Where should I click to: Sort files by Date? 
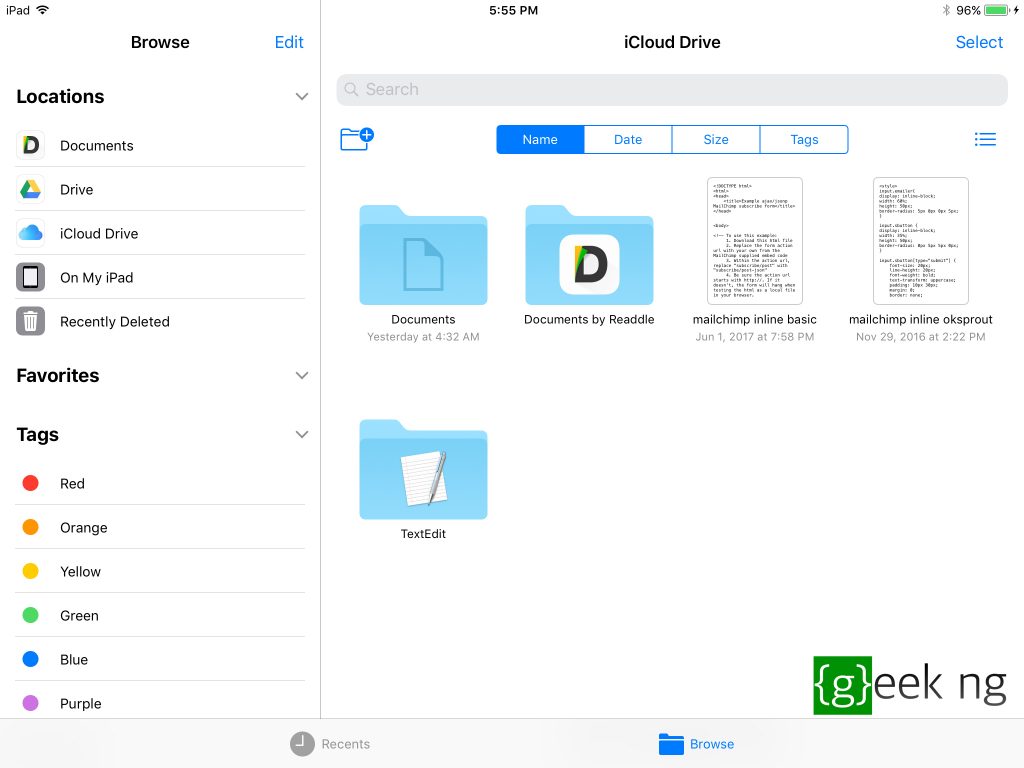pyautogui.click(x=628, y=140)
